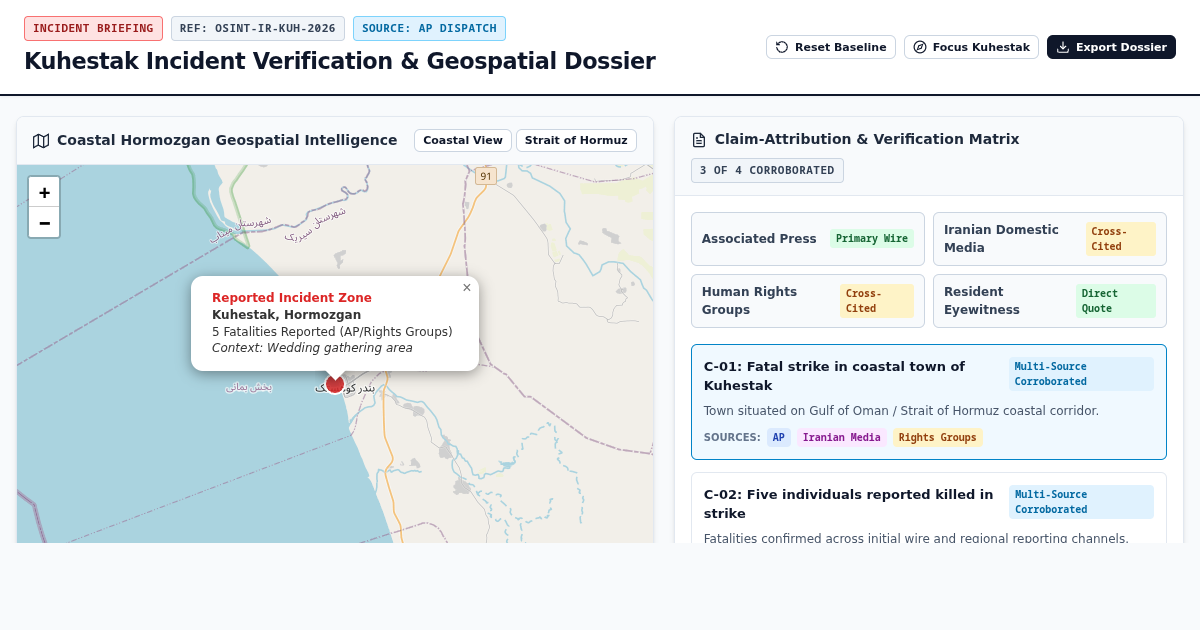Select the Associated Press source card
Screen dimensions: 1200x630
(808, 239)
